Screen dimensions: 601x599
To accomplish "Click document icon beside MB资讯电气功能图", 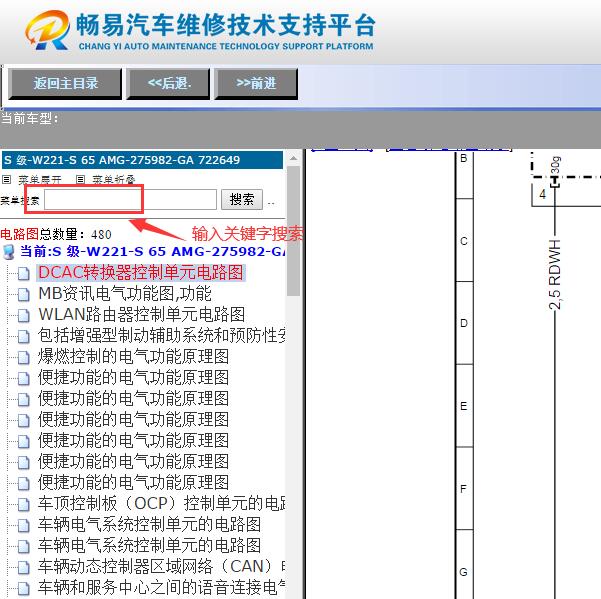I will point(24,295).
